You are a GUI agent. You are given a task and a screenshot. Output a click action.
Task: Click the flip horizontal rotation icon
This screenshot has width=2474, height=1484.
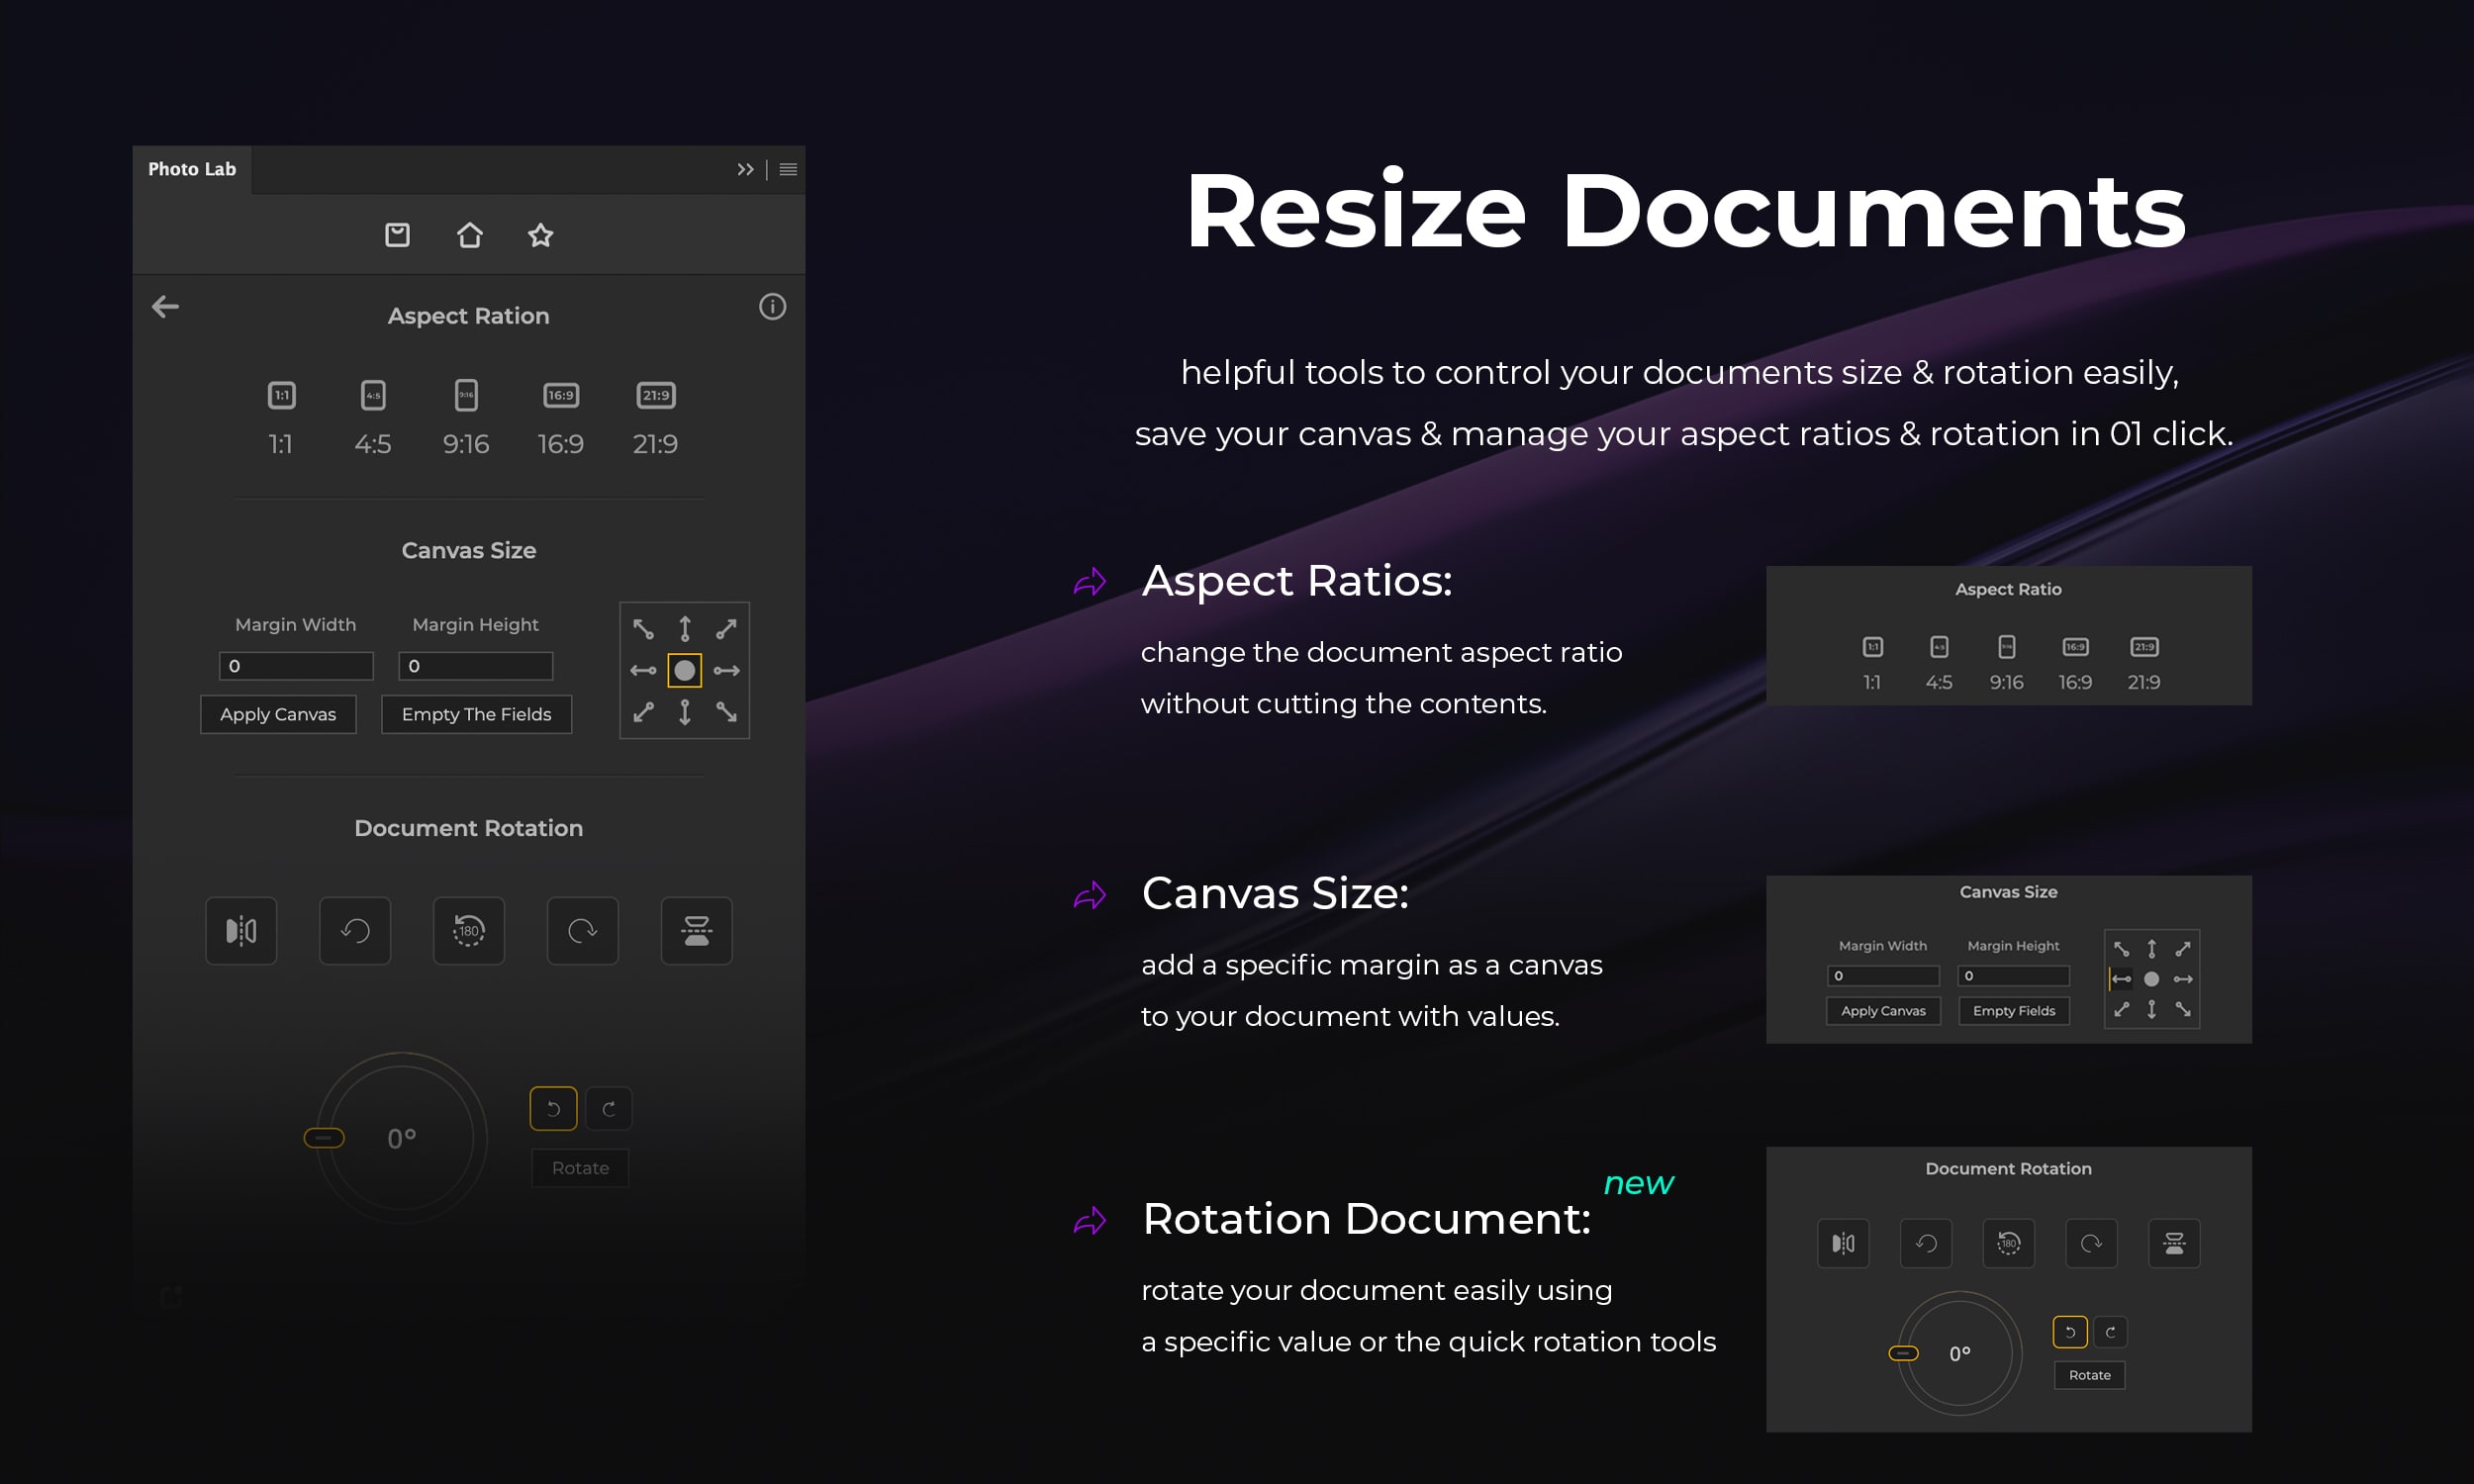point(241,931)
